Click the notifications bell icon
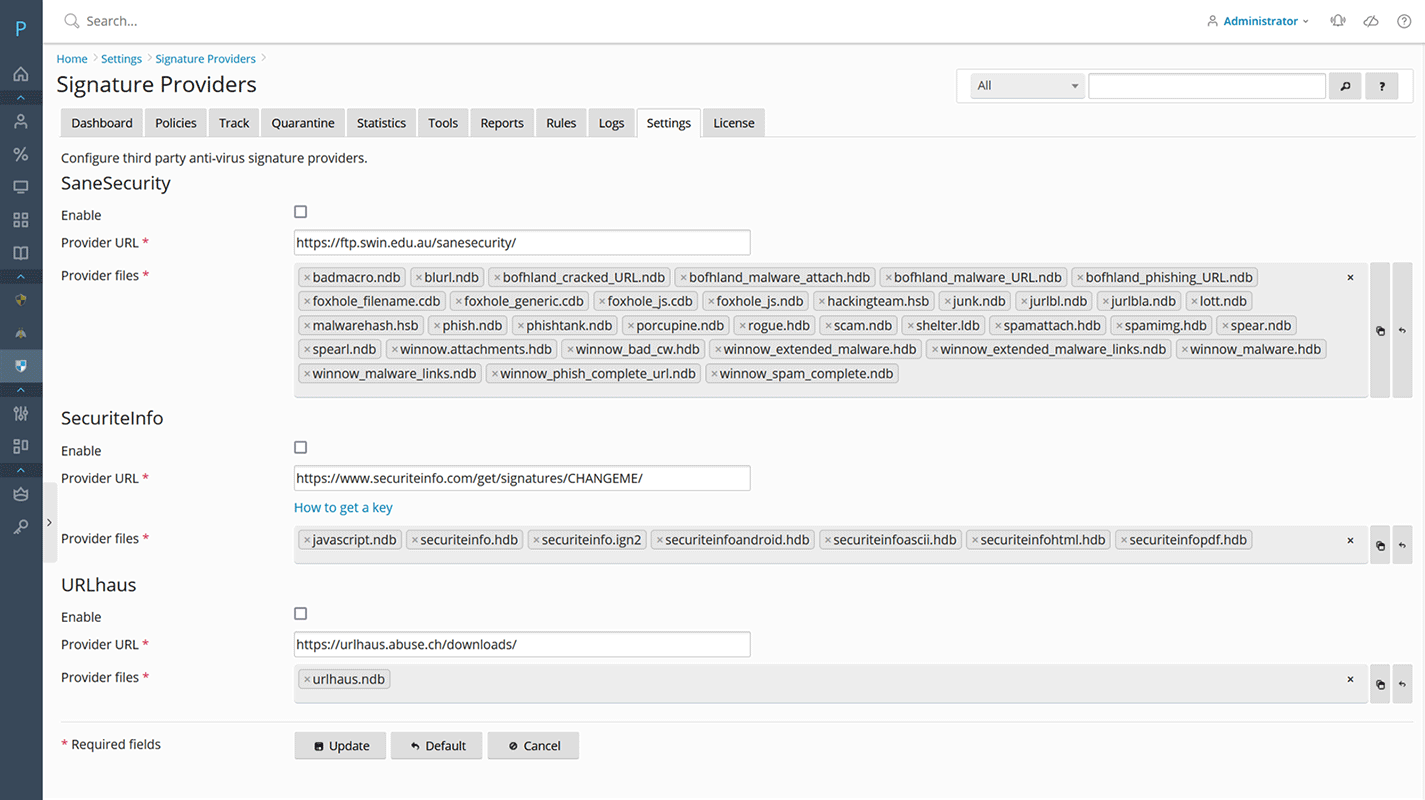This screenshot has width=1425, height=800. (1337, 21)
